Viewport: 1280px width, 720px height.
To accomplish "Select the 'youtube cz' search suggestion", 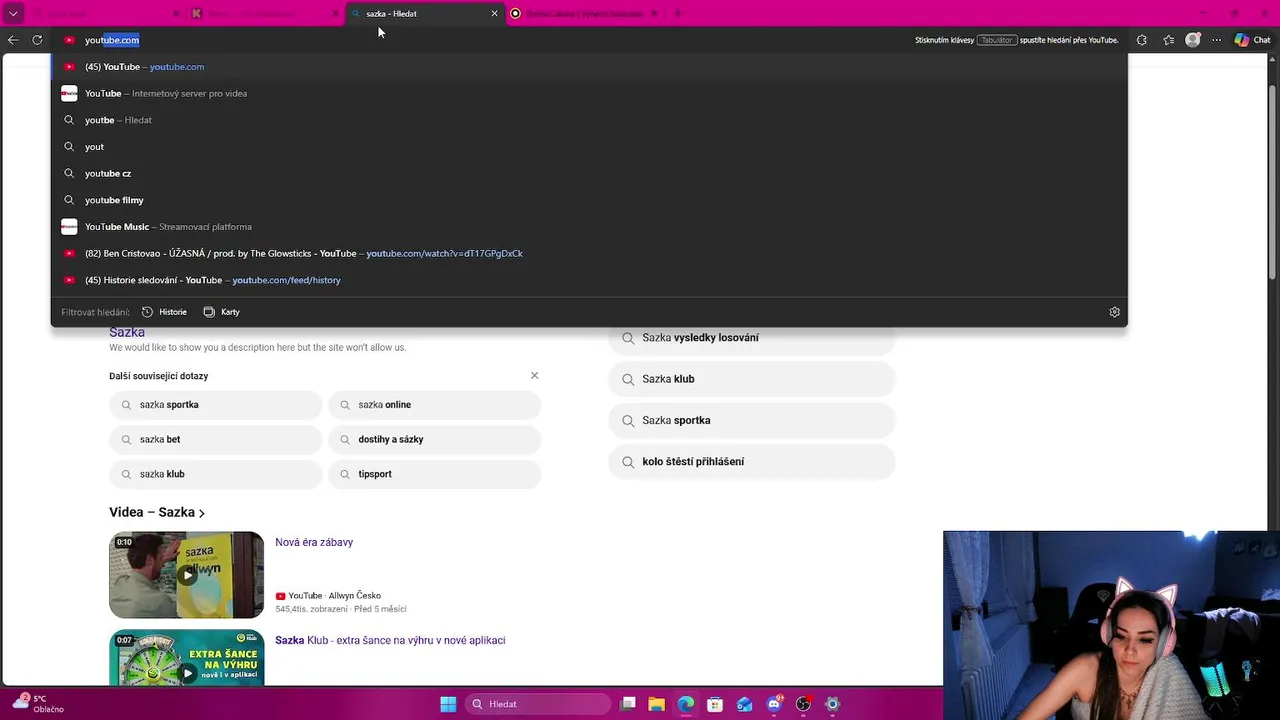I will pos(589,173).
